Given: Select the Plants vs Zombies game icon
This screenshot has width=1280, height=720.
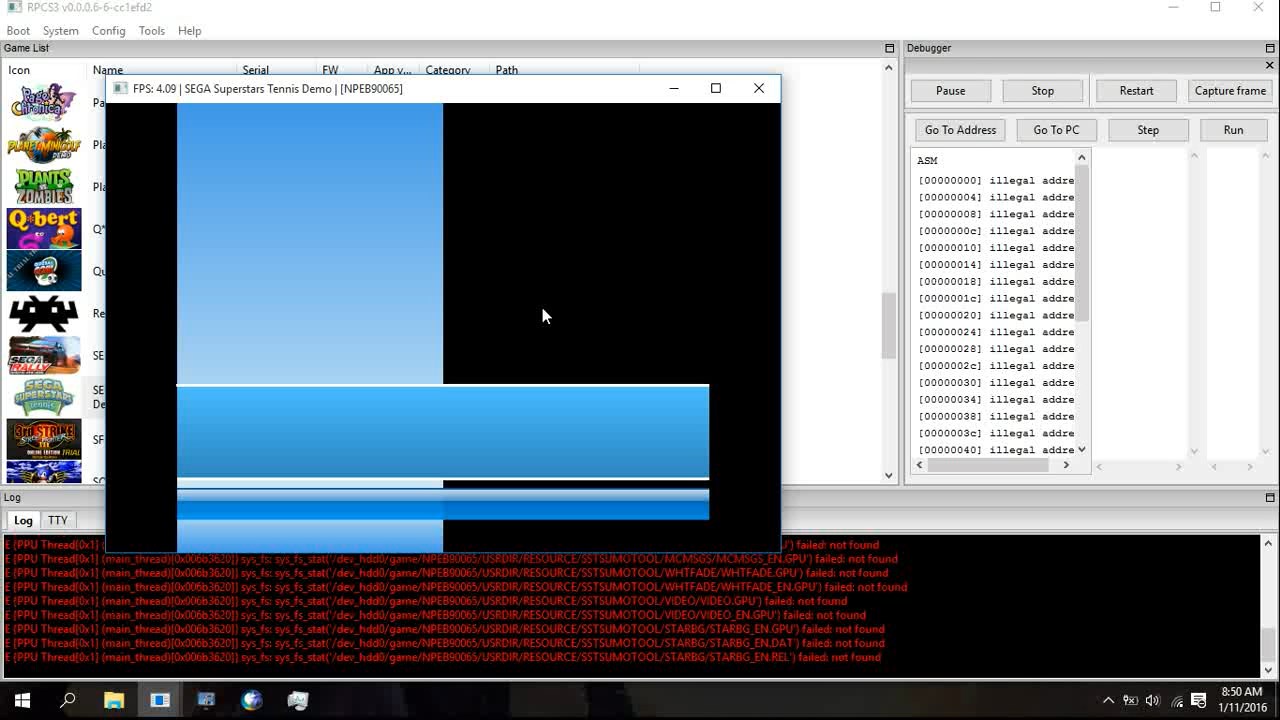Looking at the screenshot, I should coord(44,186).
